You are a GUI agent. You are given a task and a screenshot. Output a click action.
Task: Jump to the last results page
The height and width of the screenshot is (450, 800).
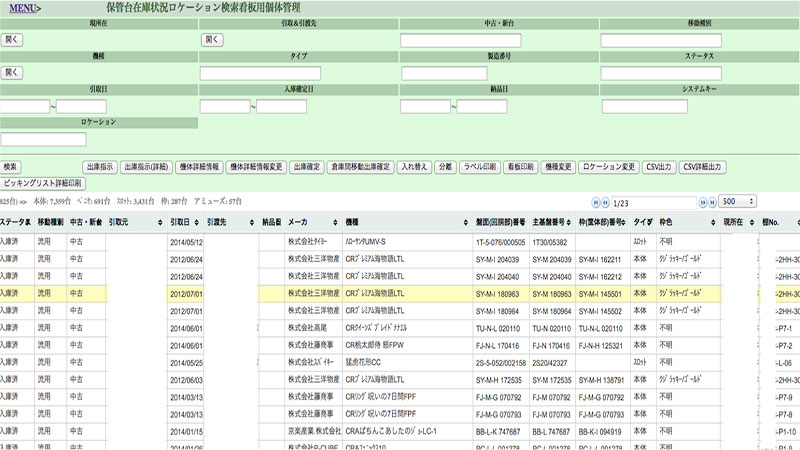point(712,203)
